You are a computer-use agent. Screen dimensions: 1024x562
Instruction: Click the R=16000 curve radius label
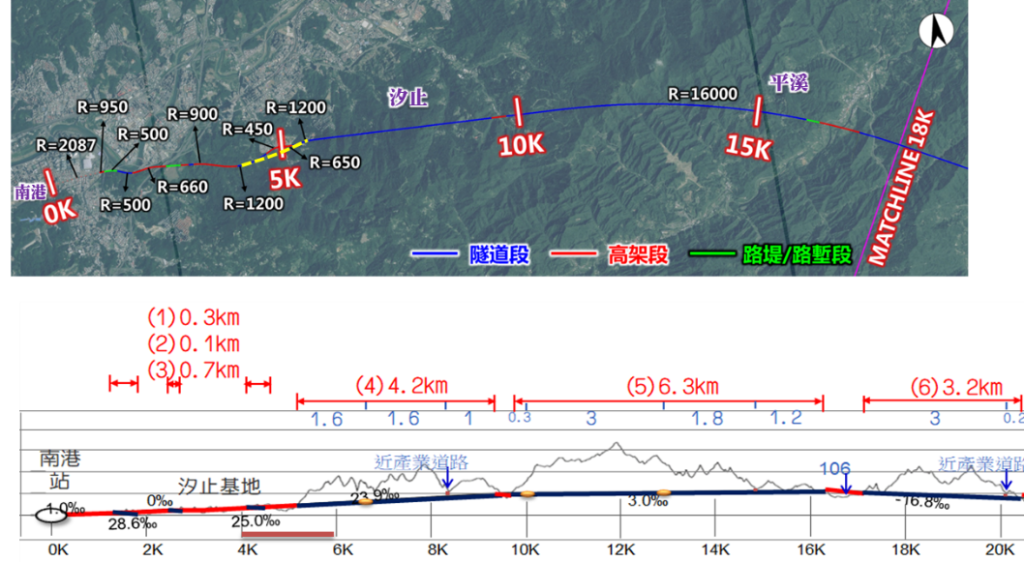[702, 94]
